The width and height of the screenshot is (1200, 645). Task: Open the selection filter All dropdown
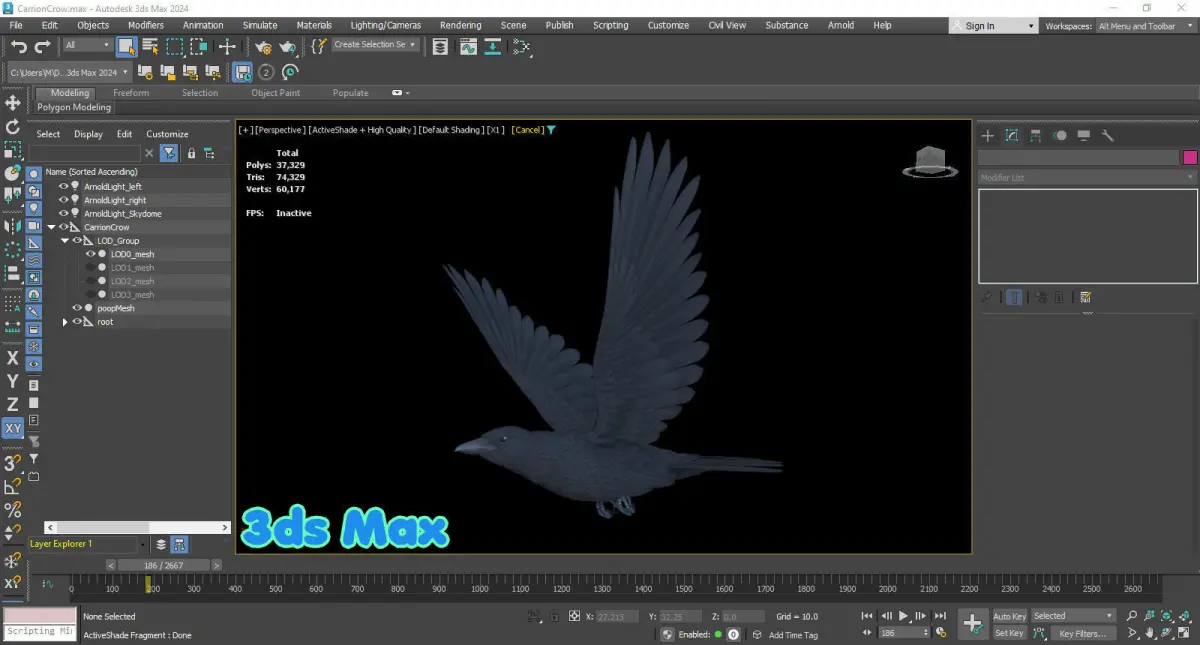87,45
